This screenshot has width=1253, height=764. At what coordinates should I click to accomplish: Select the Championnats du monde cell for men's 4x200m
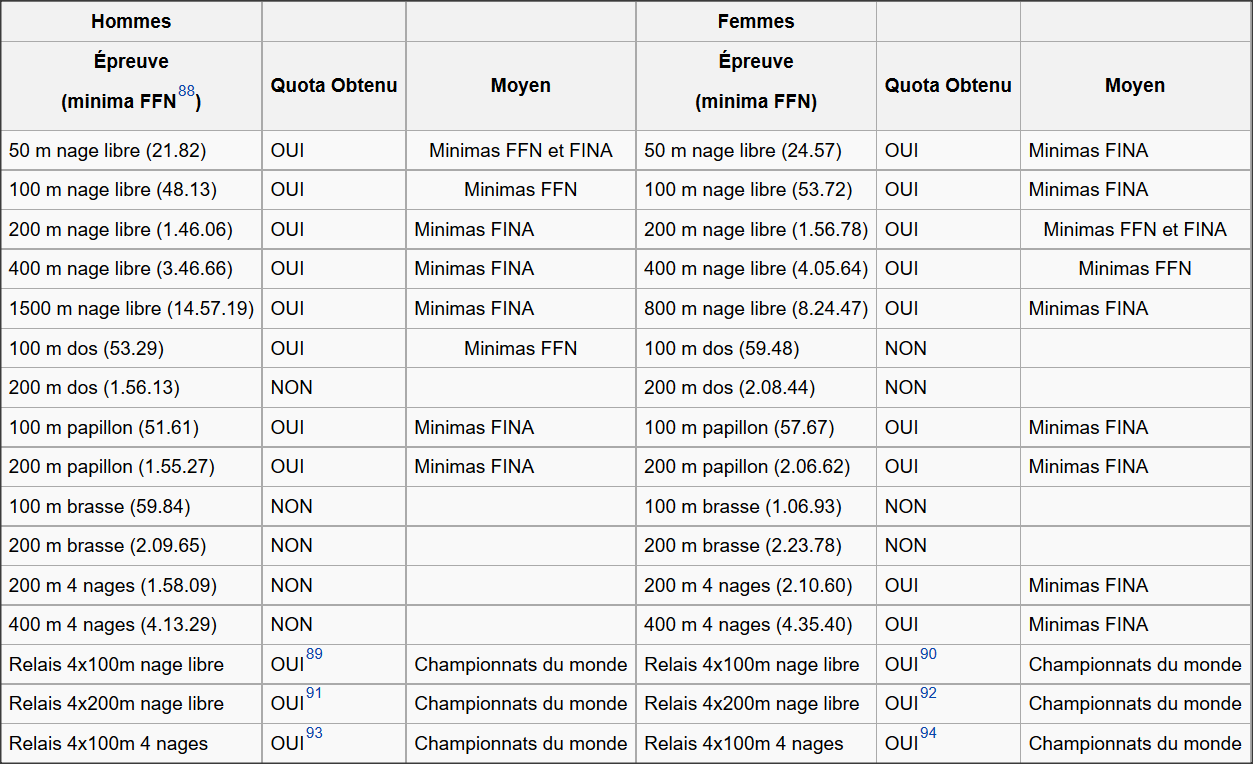[x=520, y=703]
